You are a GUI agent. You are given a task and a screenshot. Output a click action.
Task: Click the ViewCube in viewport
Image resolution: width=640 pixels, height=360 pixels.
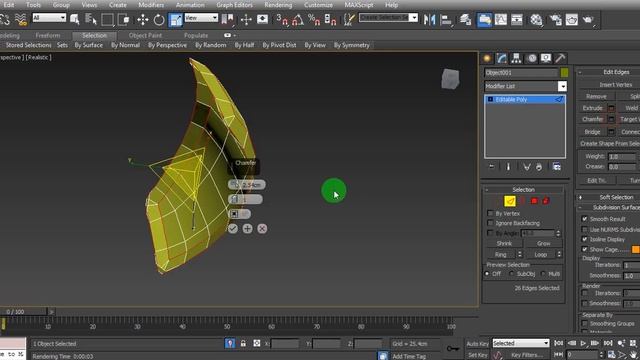click(450, 79)
